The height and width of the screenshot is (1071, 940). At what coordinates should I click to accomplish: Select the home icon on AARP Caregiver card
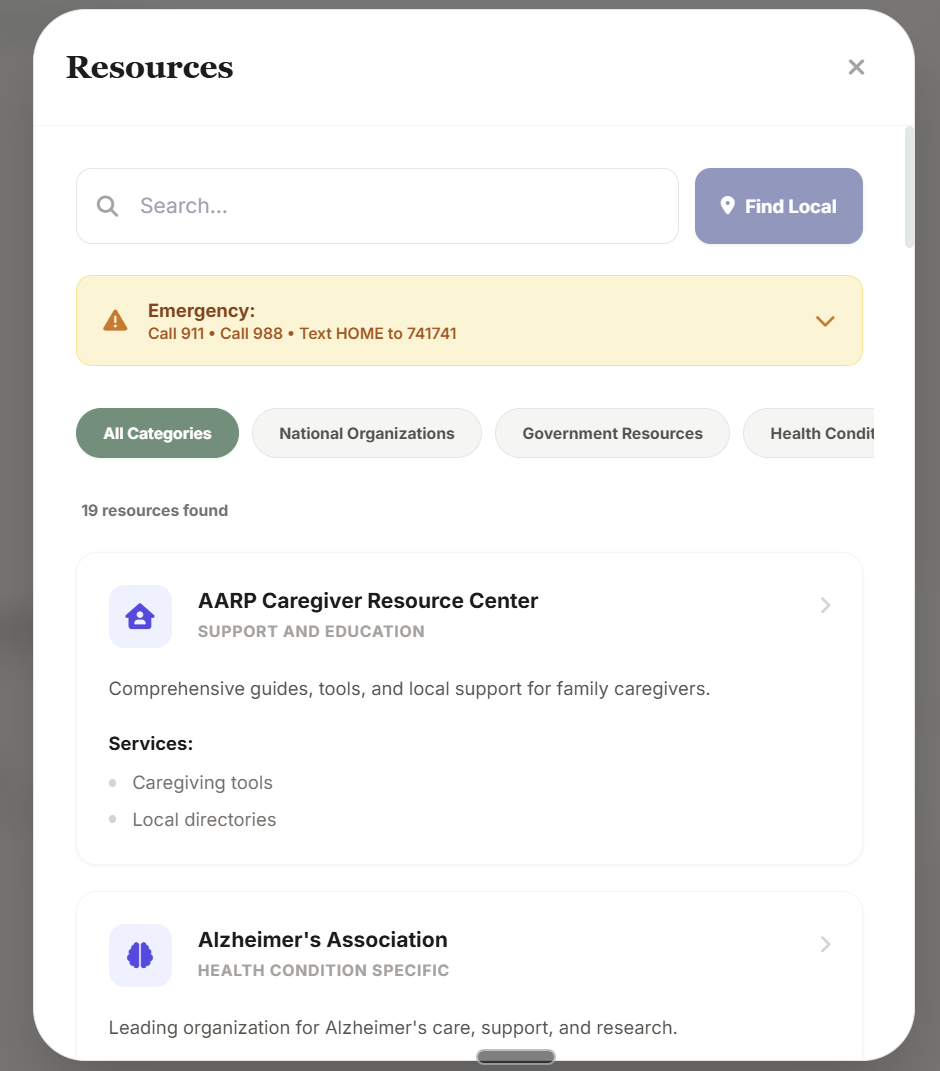coord(140,616)
